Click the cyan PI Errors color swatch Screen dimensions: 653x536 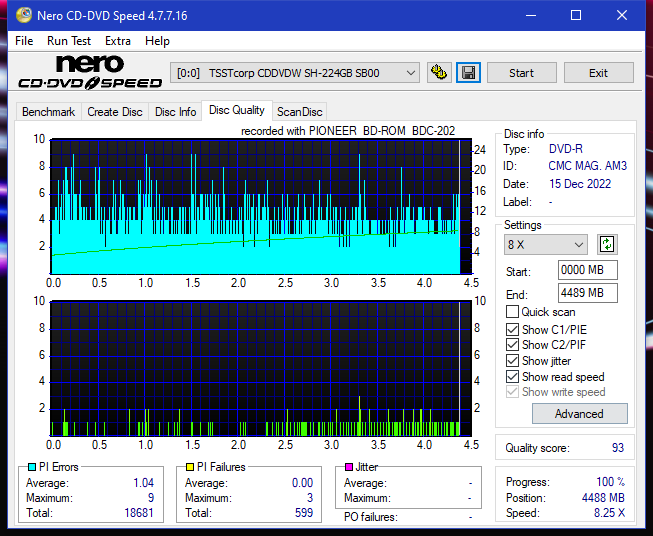pos(32,467)
